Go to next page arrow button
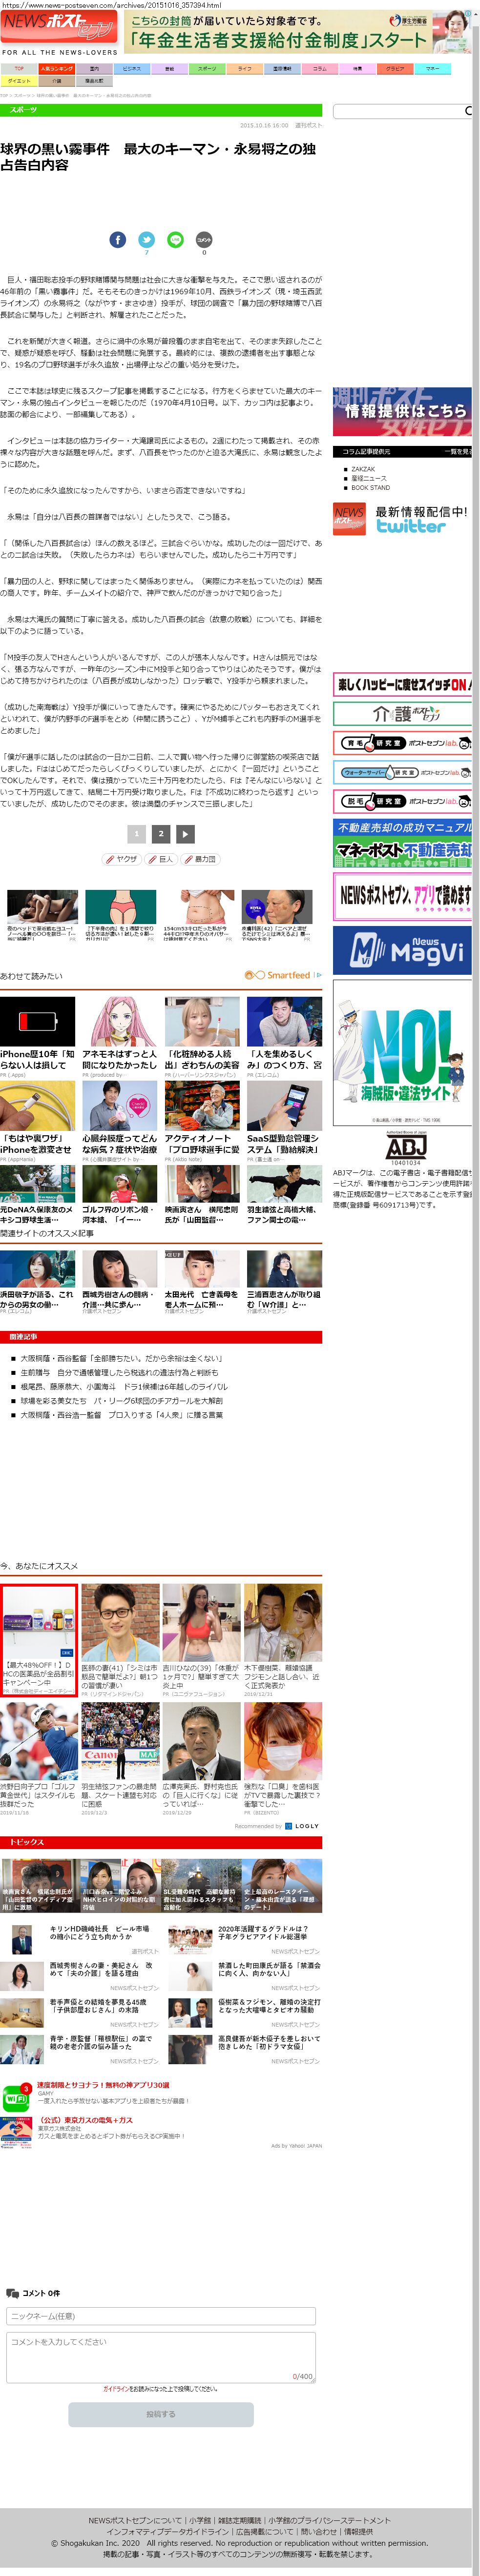Screen dimensions: 480x2576 coord(185,833)
